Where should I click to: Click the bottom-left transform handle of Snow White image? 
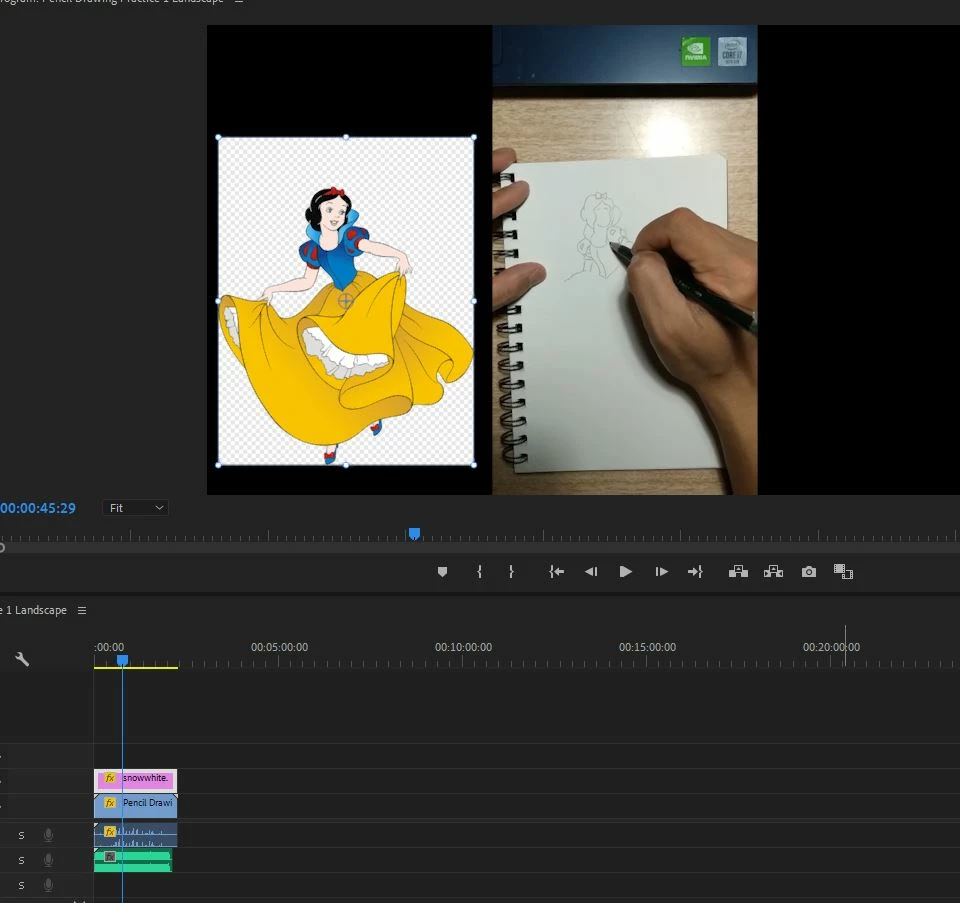tap(219, 465)
